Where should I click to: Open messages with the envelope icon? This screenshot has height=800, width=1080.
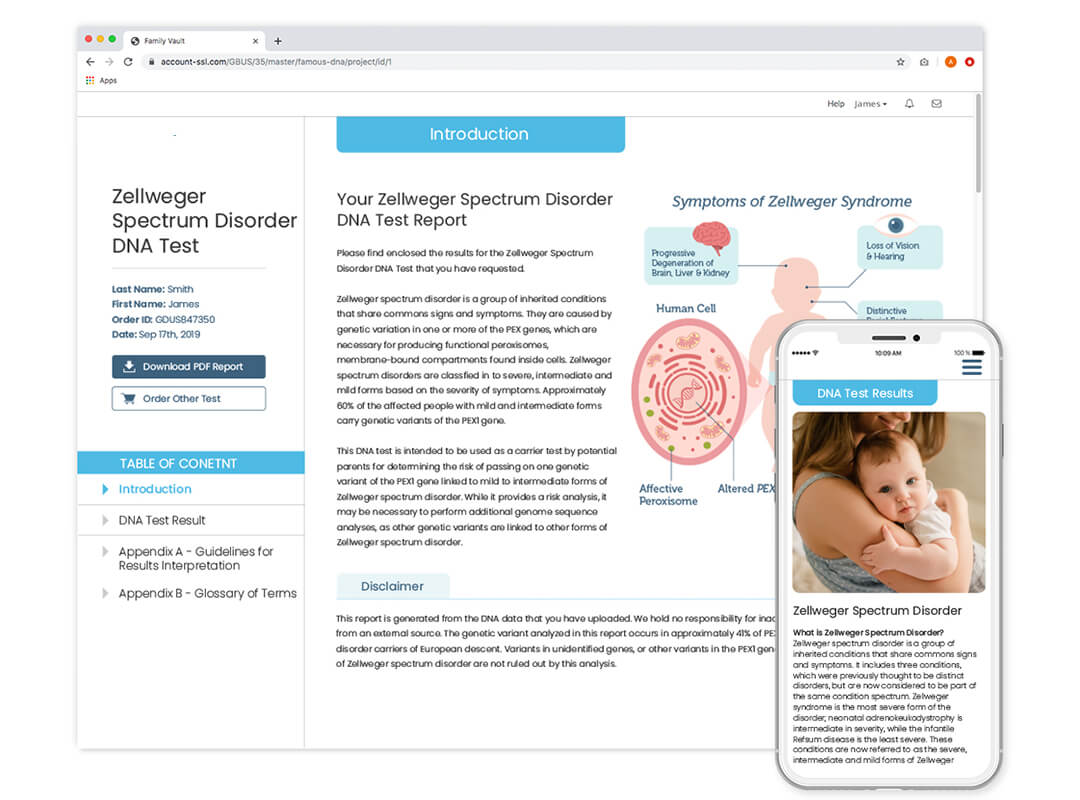tap(937, 103)
